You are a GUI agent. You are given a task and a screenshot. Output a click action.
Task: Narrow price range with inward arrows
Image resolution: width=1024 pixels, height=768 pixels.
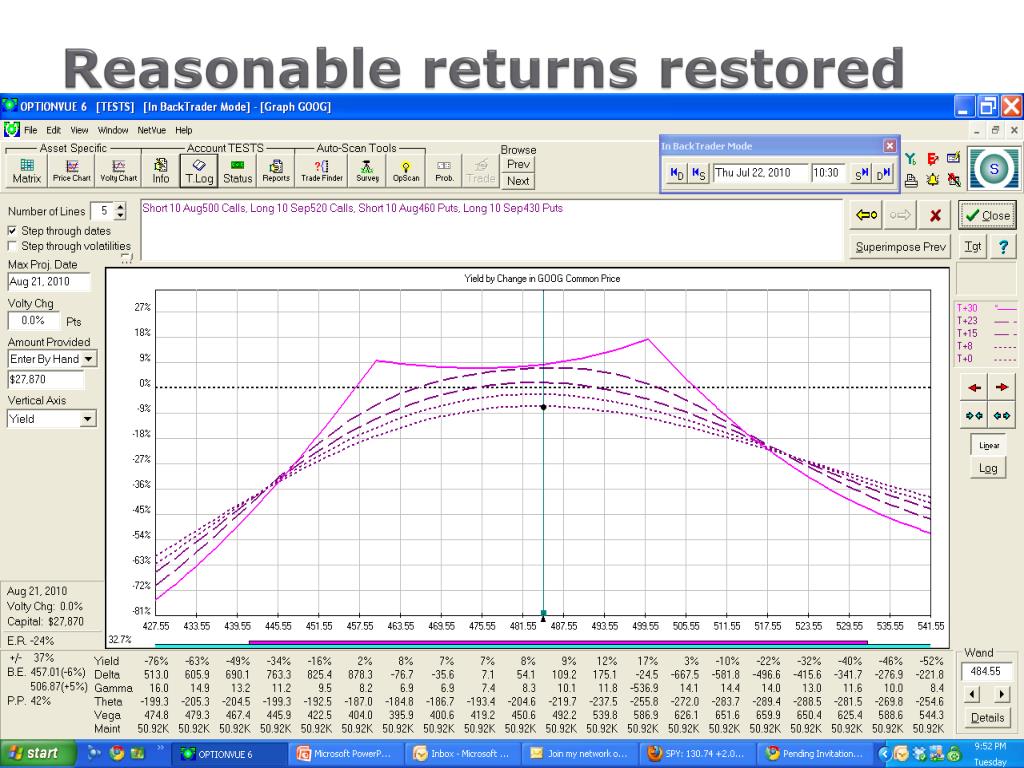click(x=974, y=415)
